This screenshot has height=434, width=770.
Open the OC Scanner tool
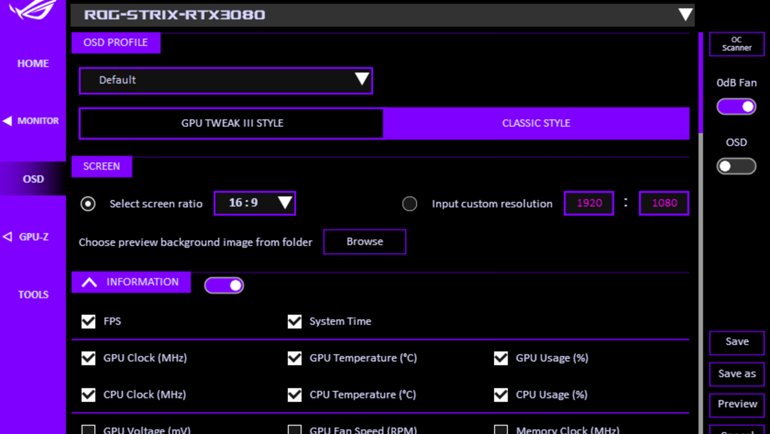737,44
